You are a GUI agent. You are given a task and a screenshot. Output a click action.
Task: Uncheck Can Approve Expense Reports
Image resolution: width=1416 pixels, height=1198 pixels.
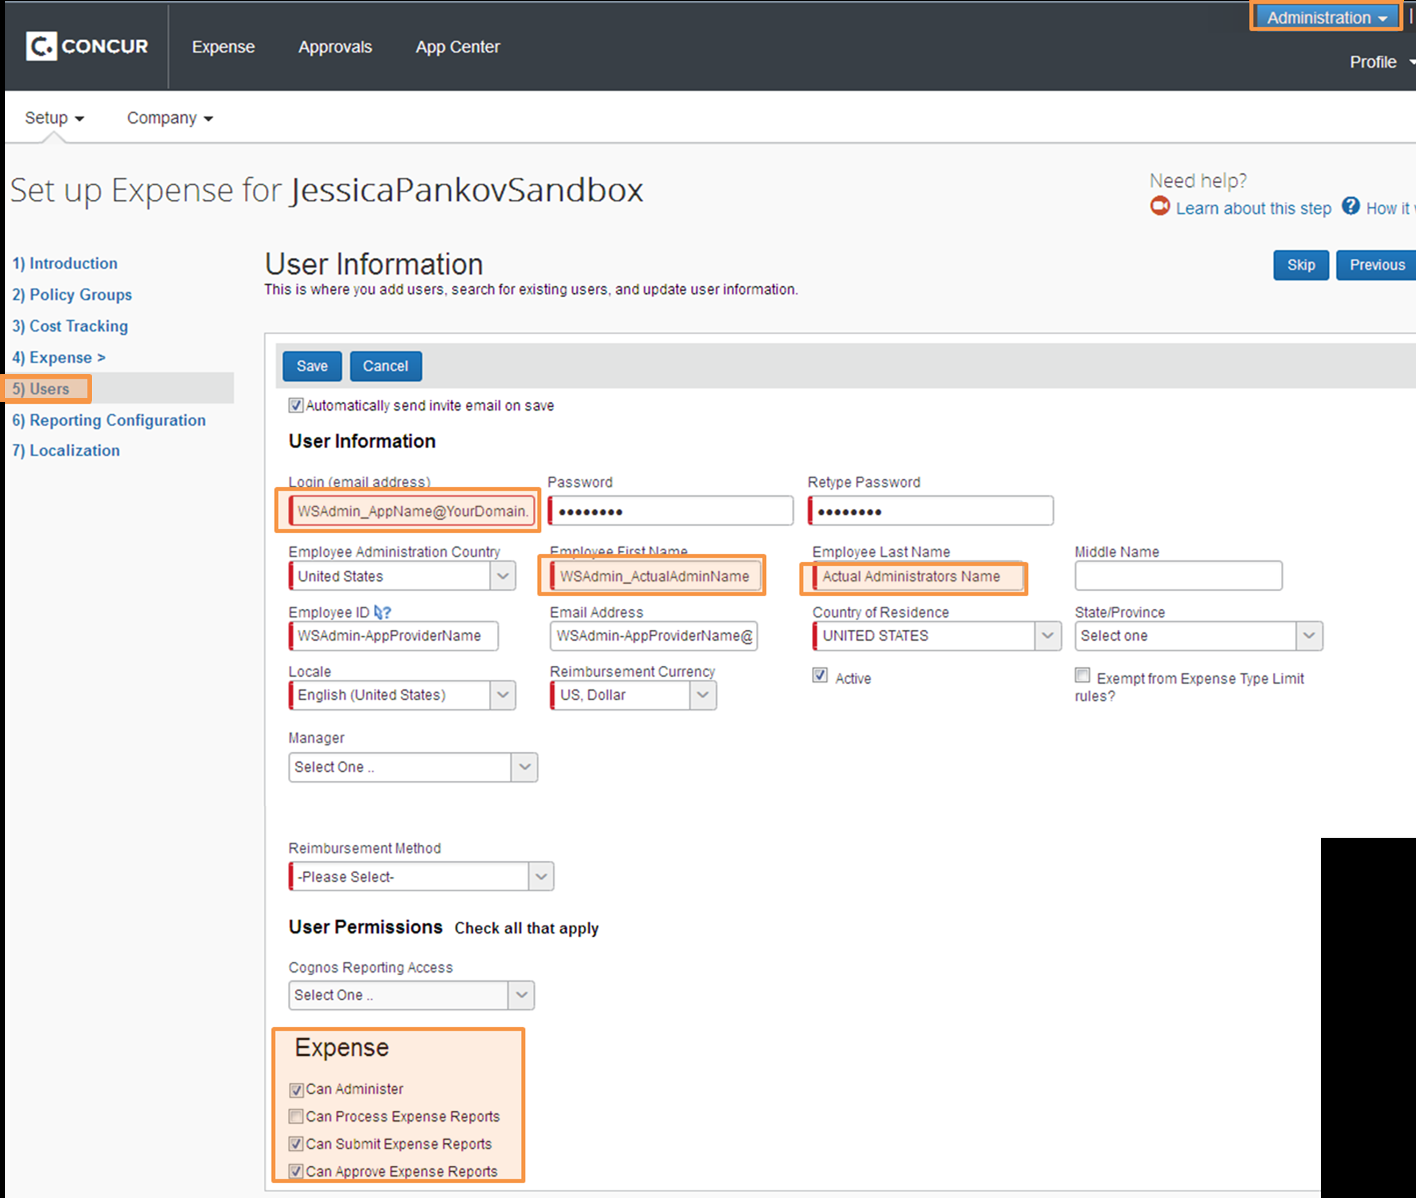[x=296, y=1172]
